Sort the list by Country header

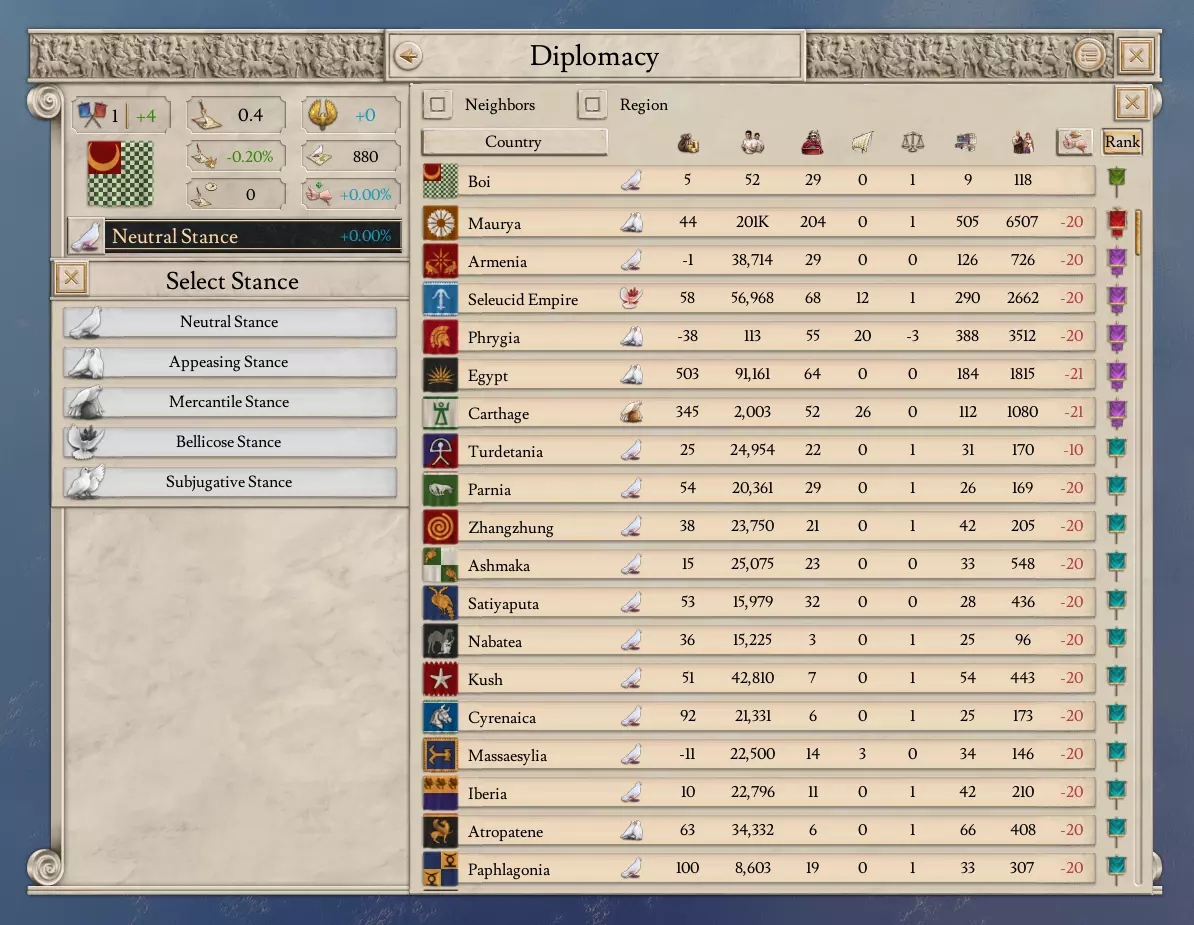point(514,142)
